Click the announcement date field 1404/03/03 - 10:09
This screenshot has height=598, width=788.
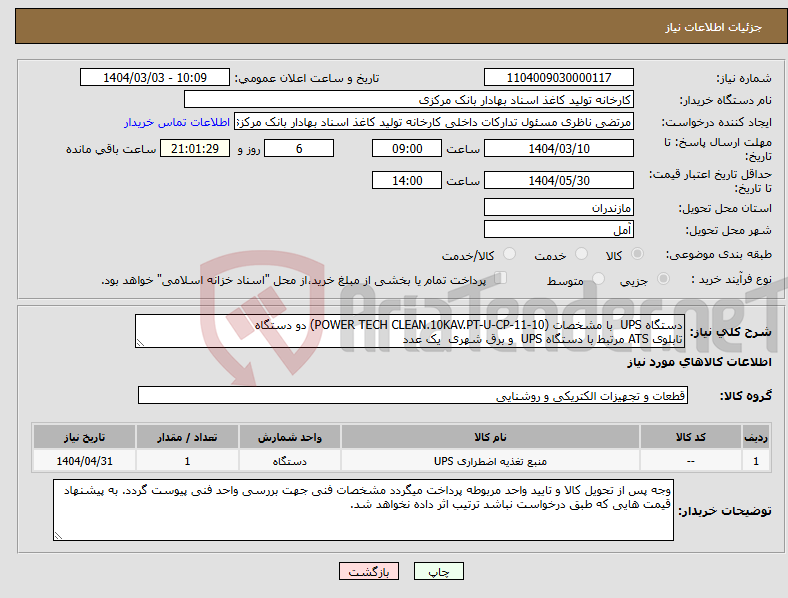(x=155, y=77)
